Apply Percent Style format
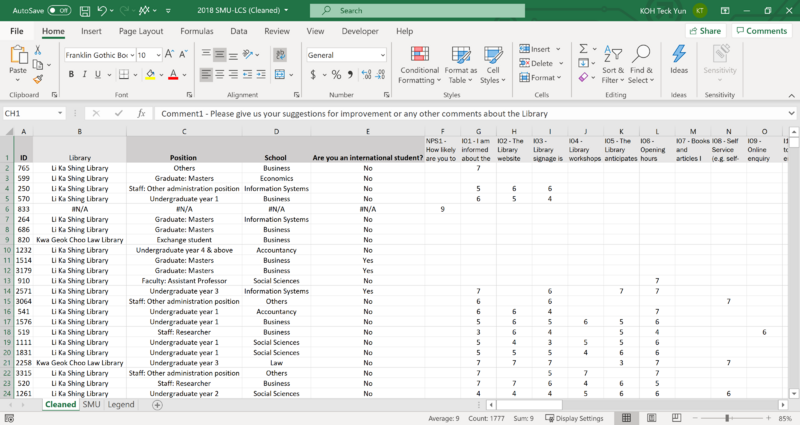Viewport: 800px width, 425px height. point(336,74)
